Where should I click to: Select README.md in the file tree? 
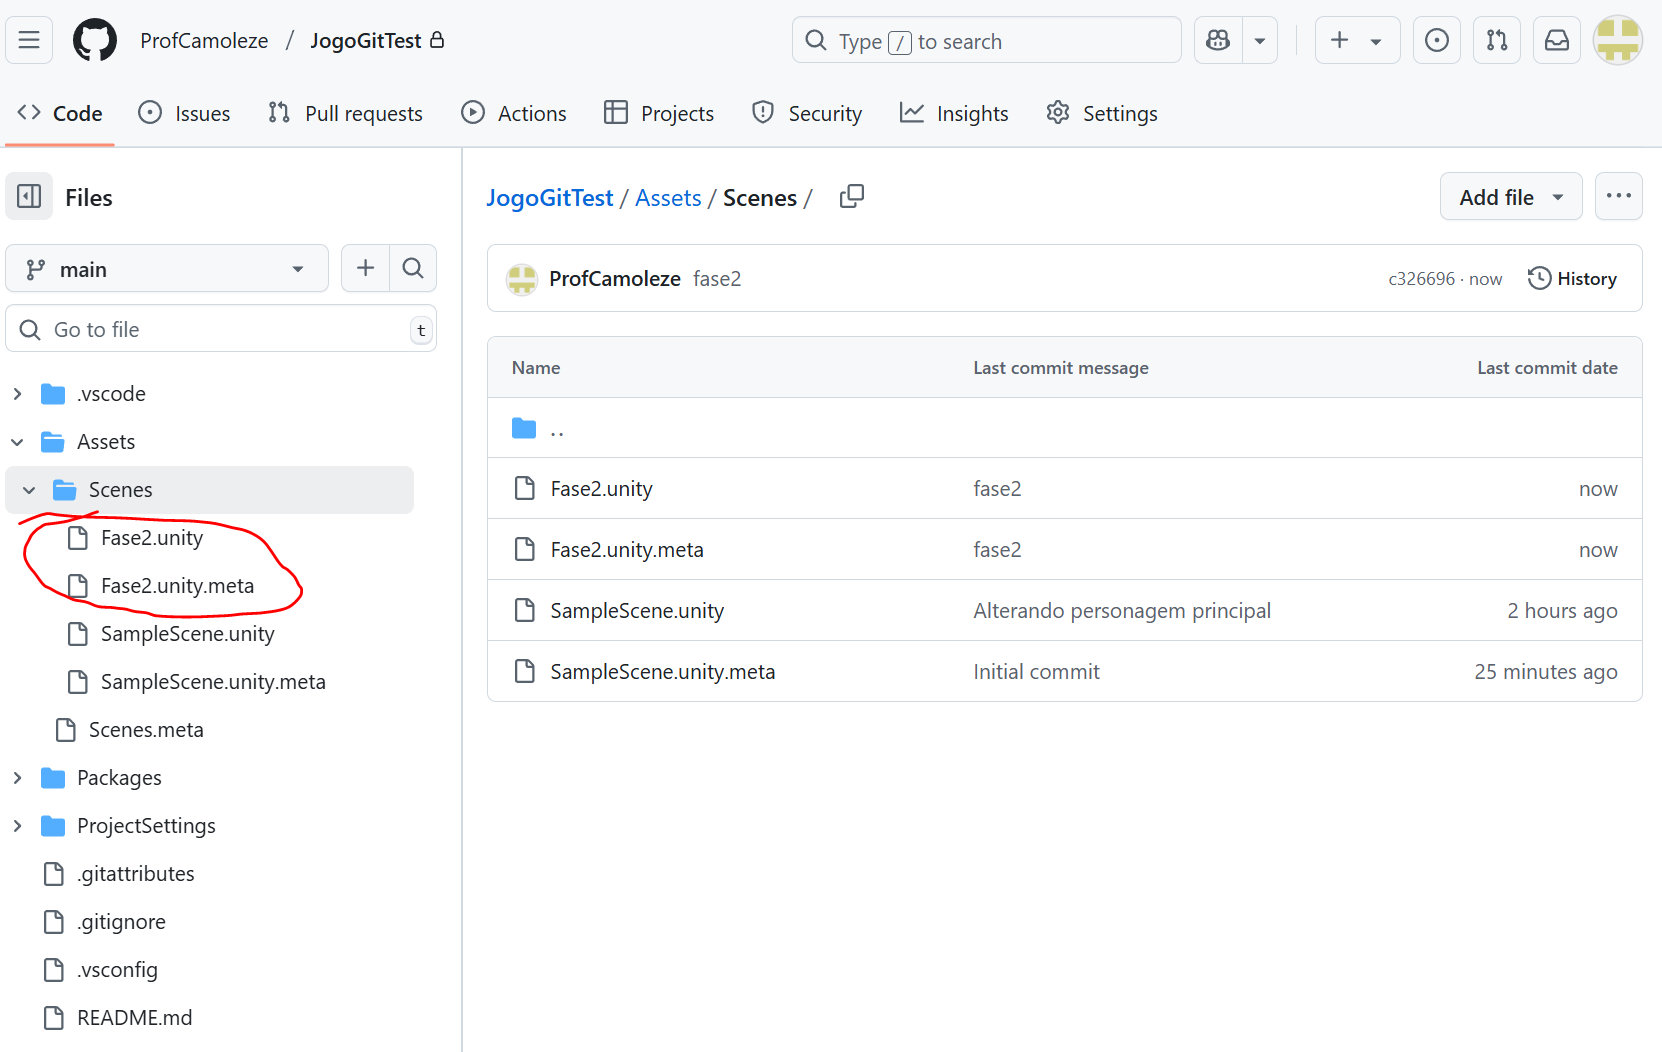point(134,1018)
